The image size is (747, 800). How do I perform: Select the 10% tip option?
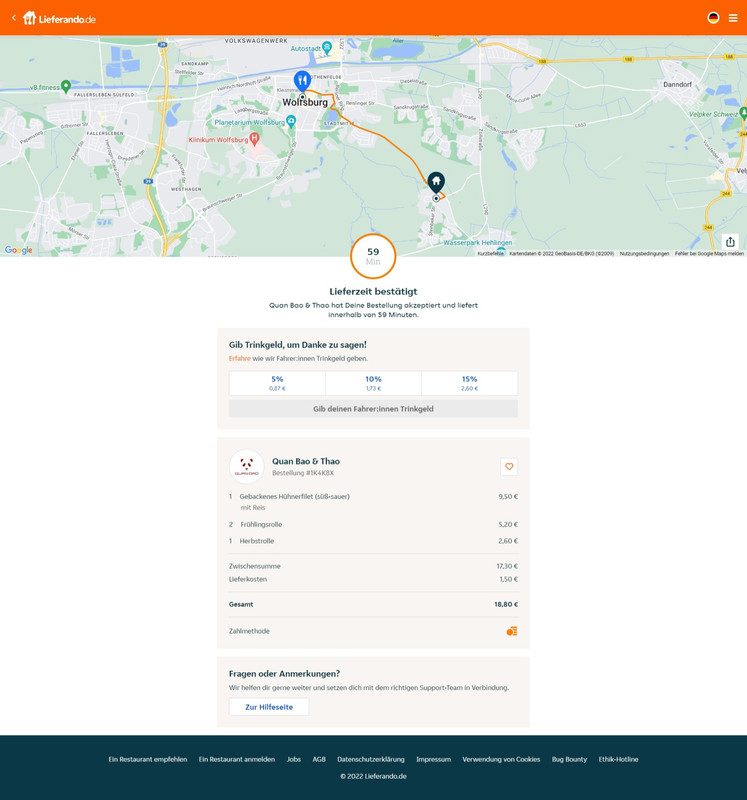[373, 383]
